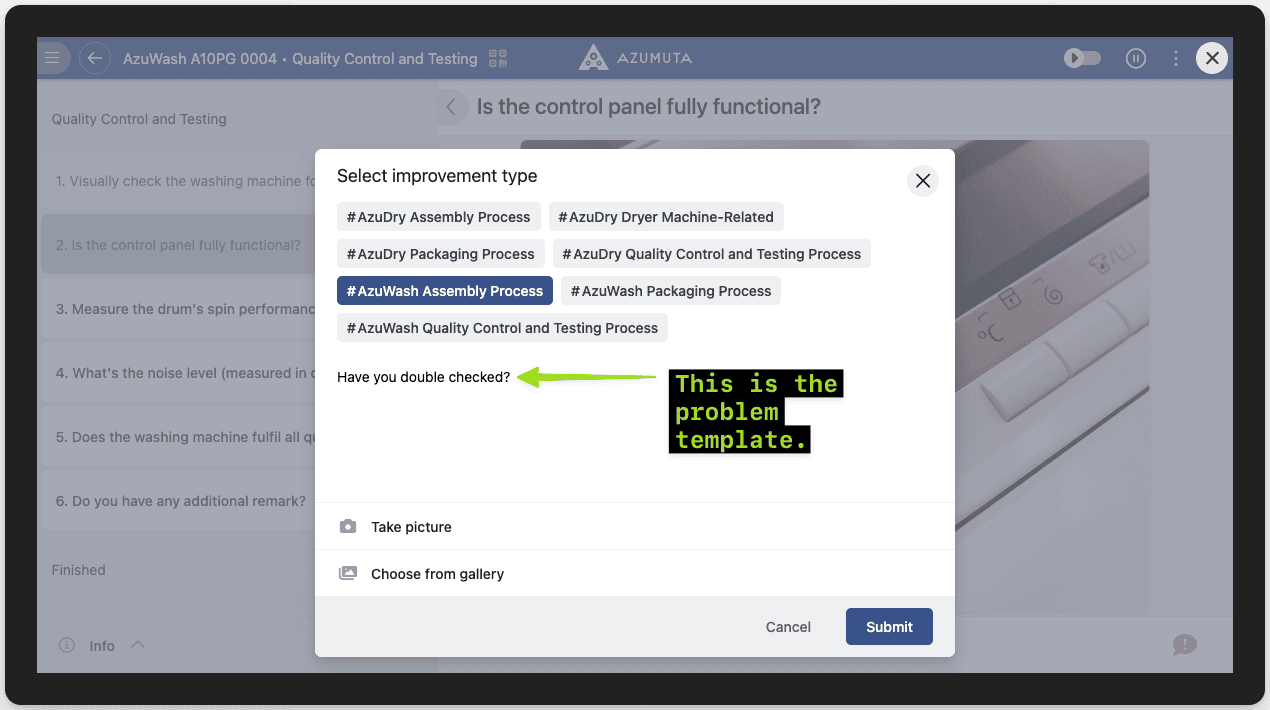Click the camera icon for Take picture
This screenshot has width=1270, height=710.
[348, 527]
